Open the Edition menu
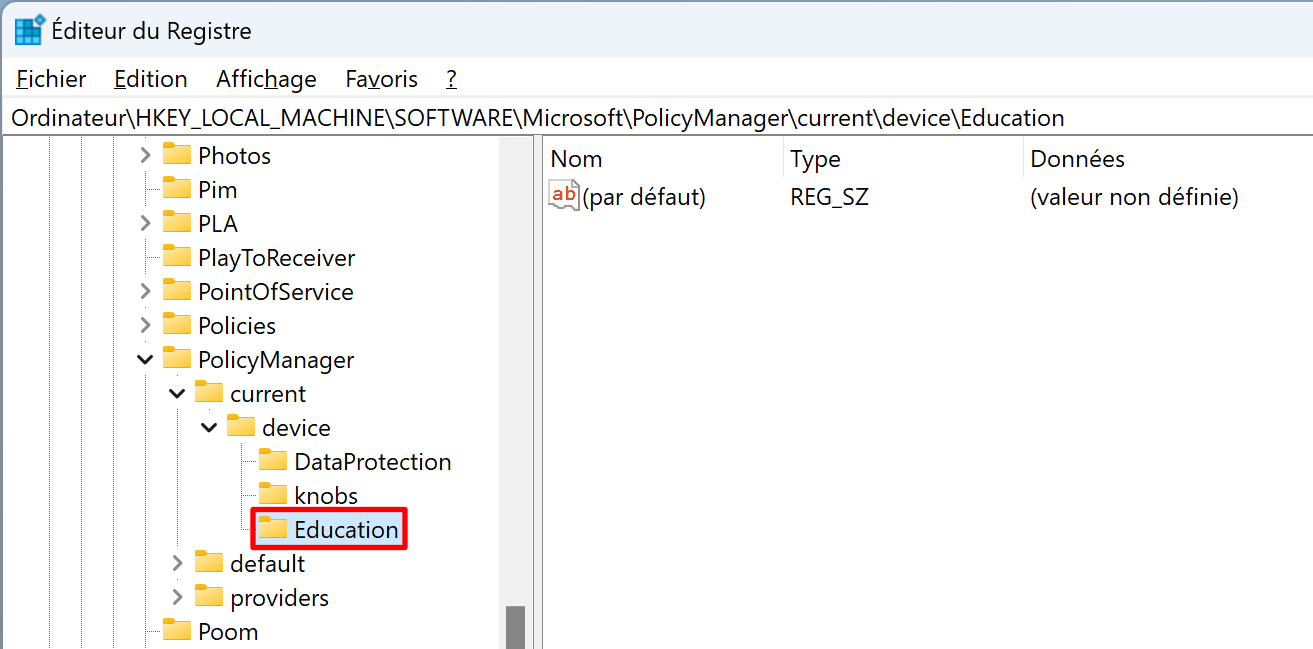Screen dimensions: 1313x649 tap(151, 79)
